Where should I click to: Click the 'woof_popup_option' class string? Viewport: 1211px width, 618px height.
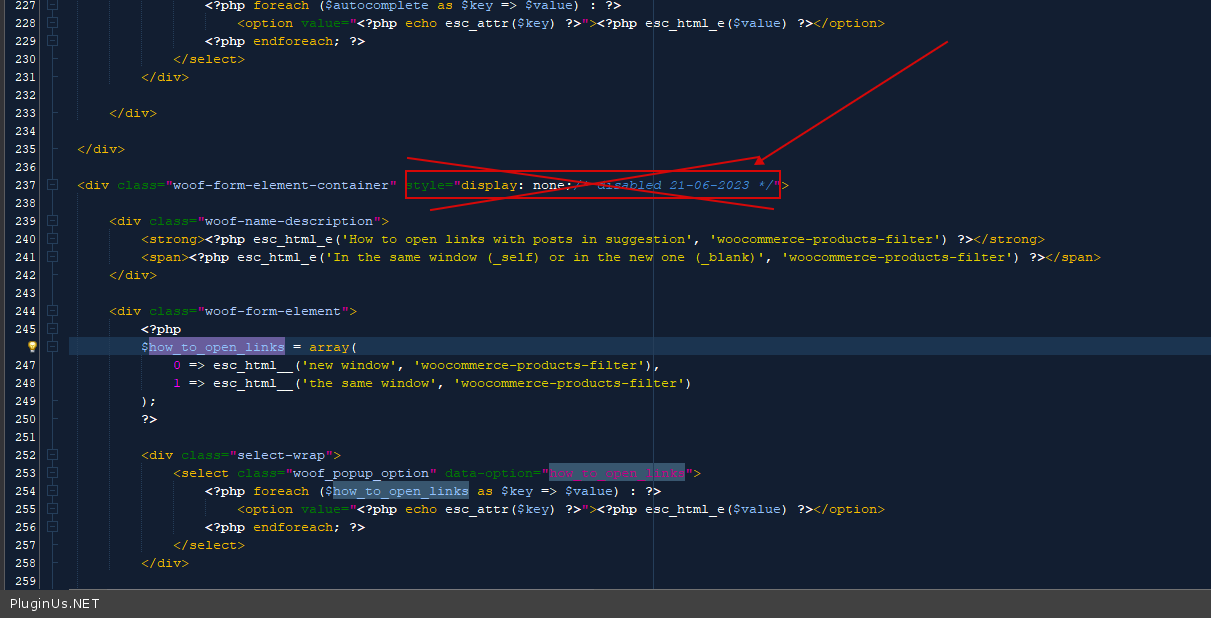tap(364, 473)
